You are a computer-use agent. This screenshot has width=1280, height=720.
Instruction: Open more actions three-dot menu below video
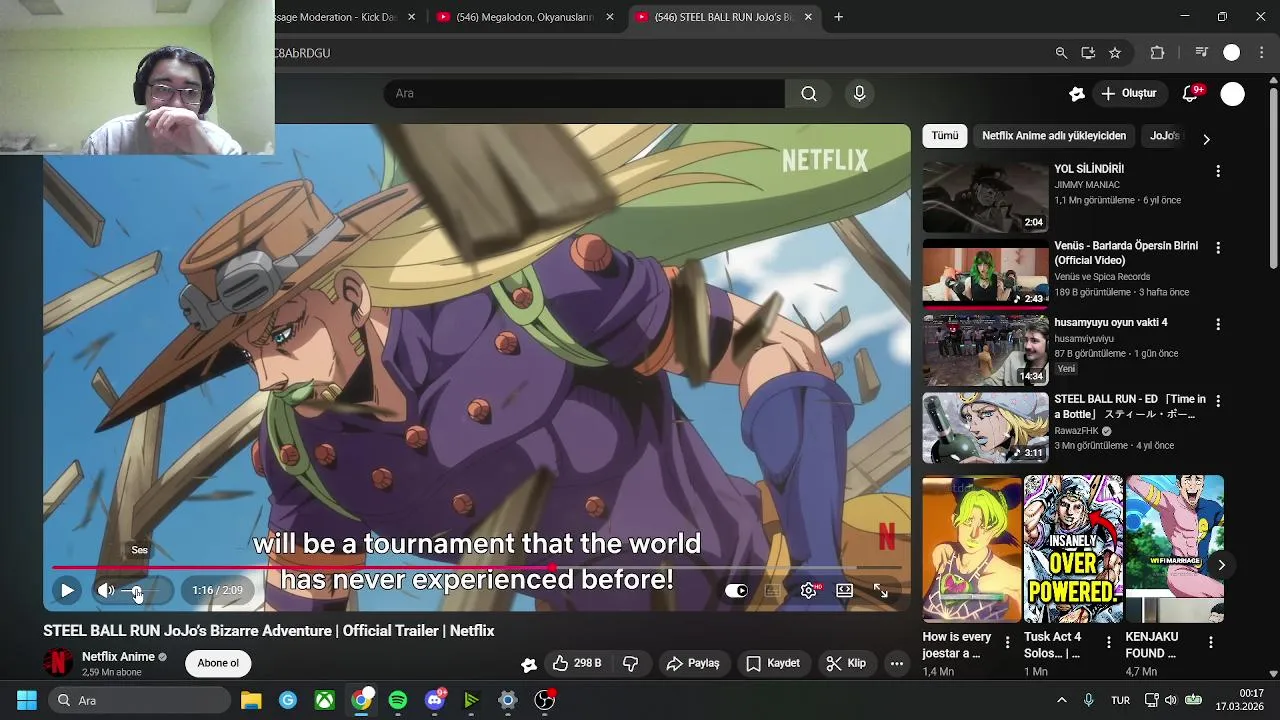pos(897,663)
